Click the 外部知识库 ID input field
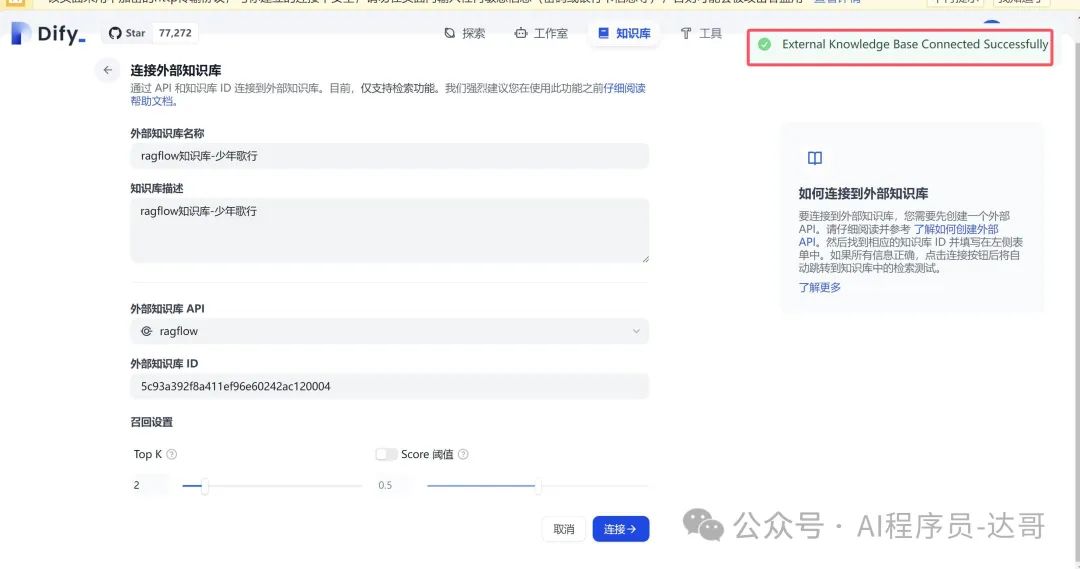The image size is (1080, 569). (389, 386)
